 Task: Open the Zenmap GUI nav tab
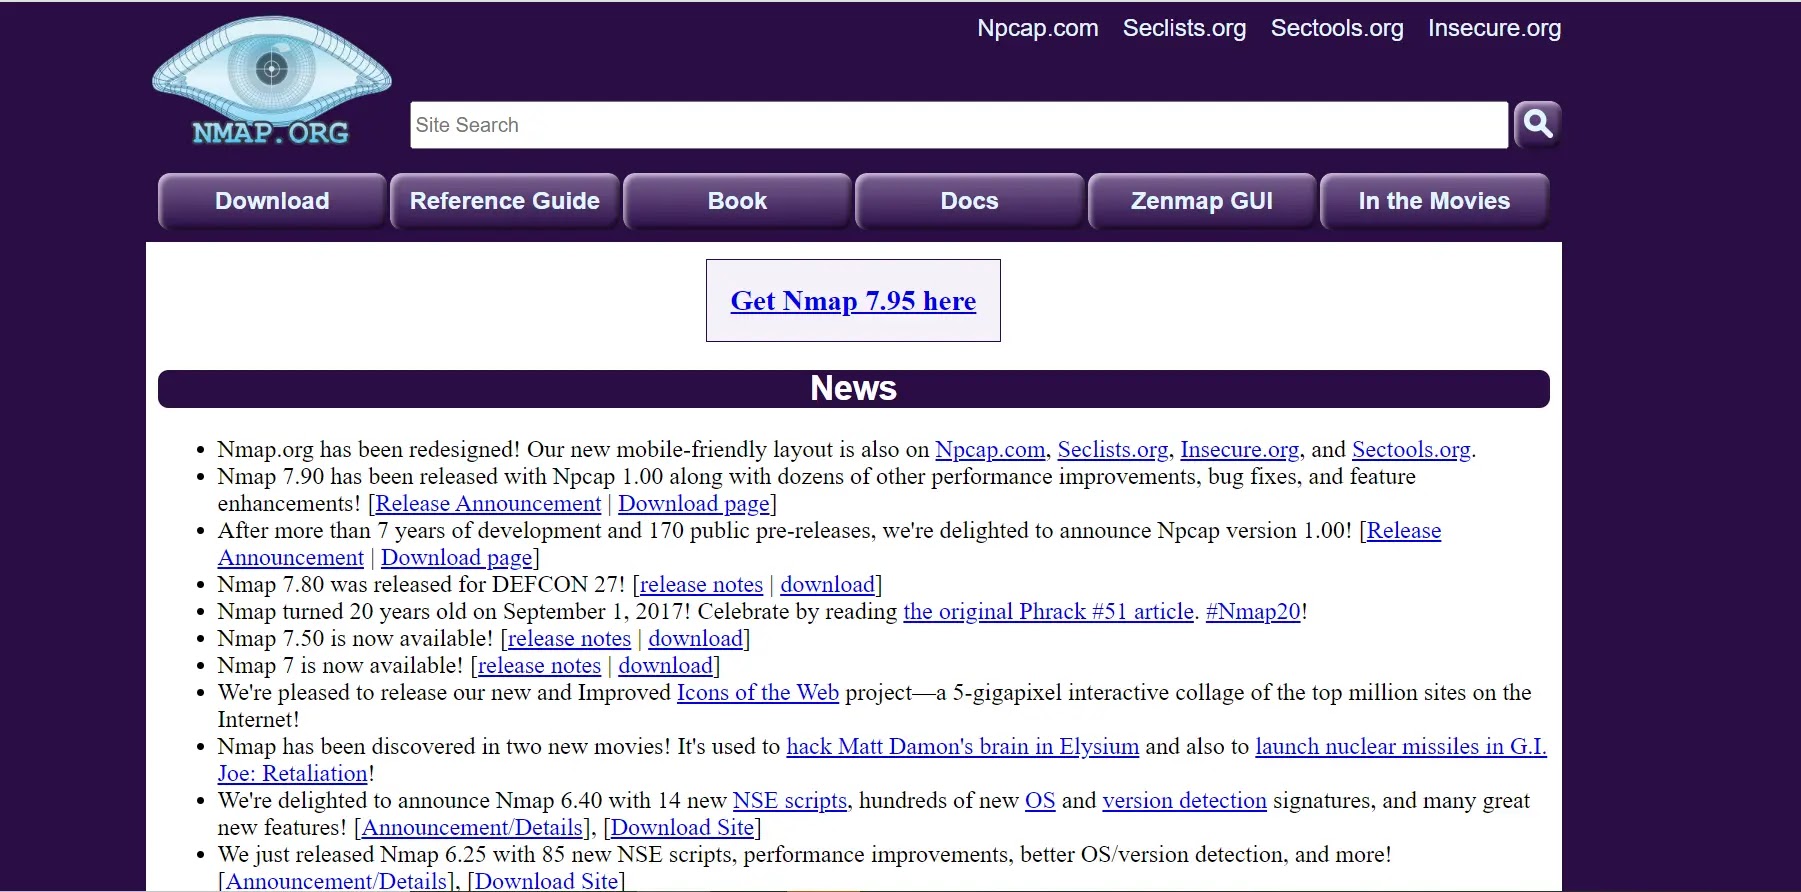(x=1202, y=201)
